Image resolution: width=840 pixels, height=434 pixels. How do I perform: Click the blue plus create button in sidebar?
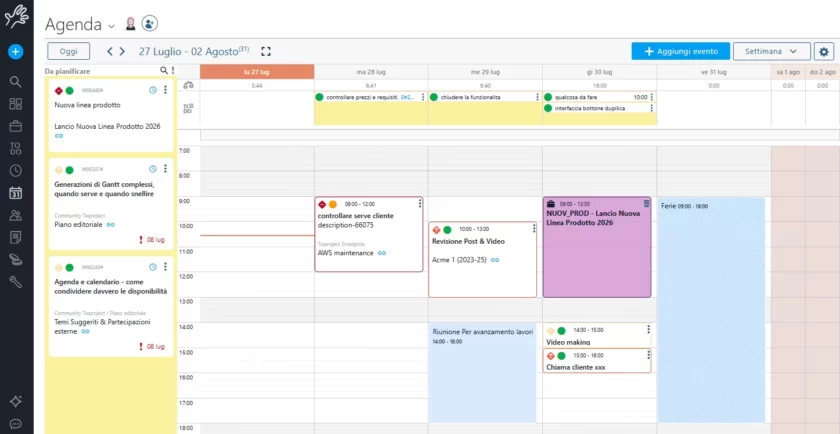(16, 51)
